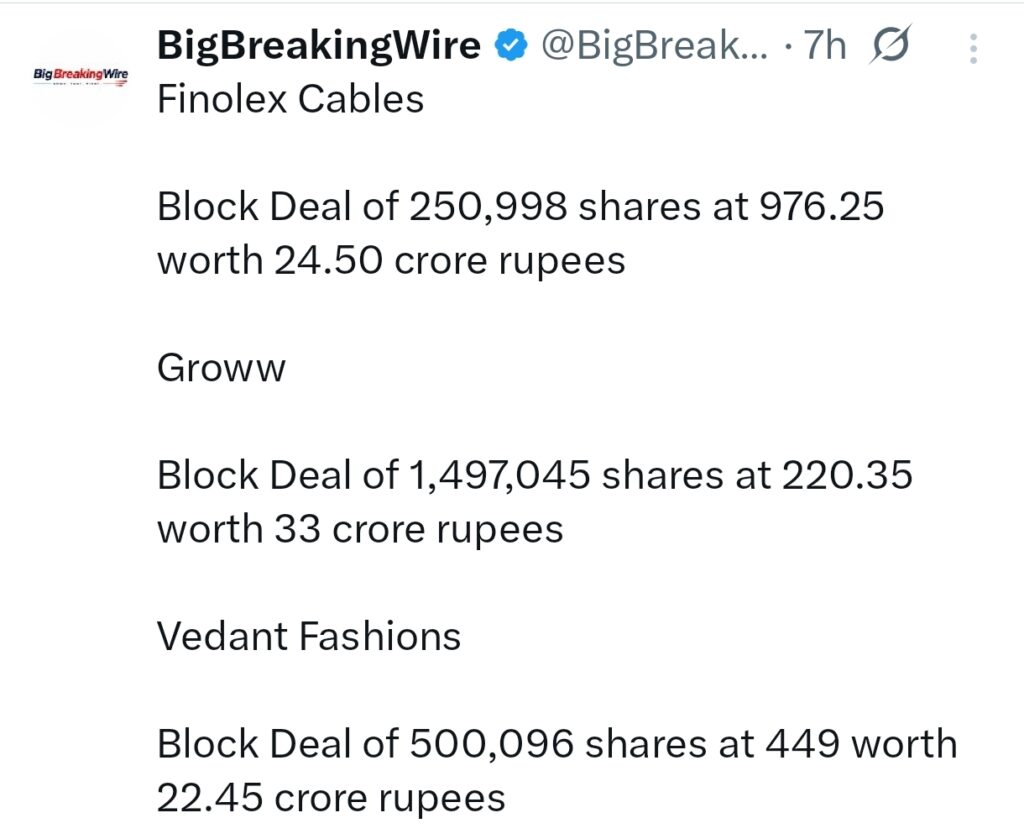Expand the post options via three-dot menu
The height and width of the screenshot is (839, 1024).
pos(973,47)
